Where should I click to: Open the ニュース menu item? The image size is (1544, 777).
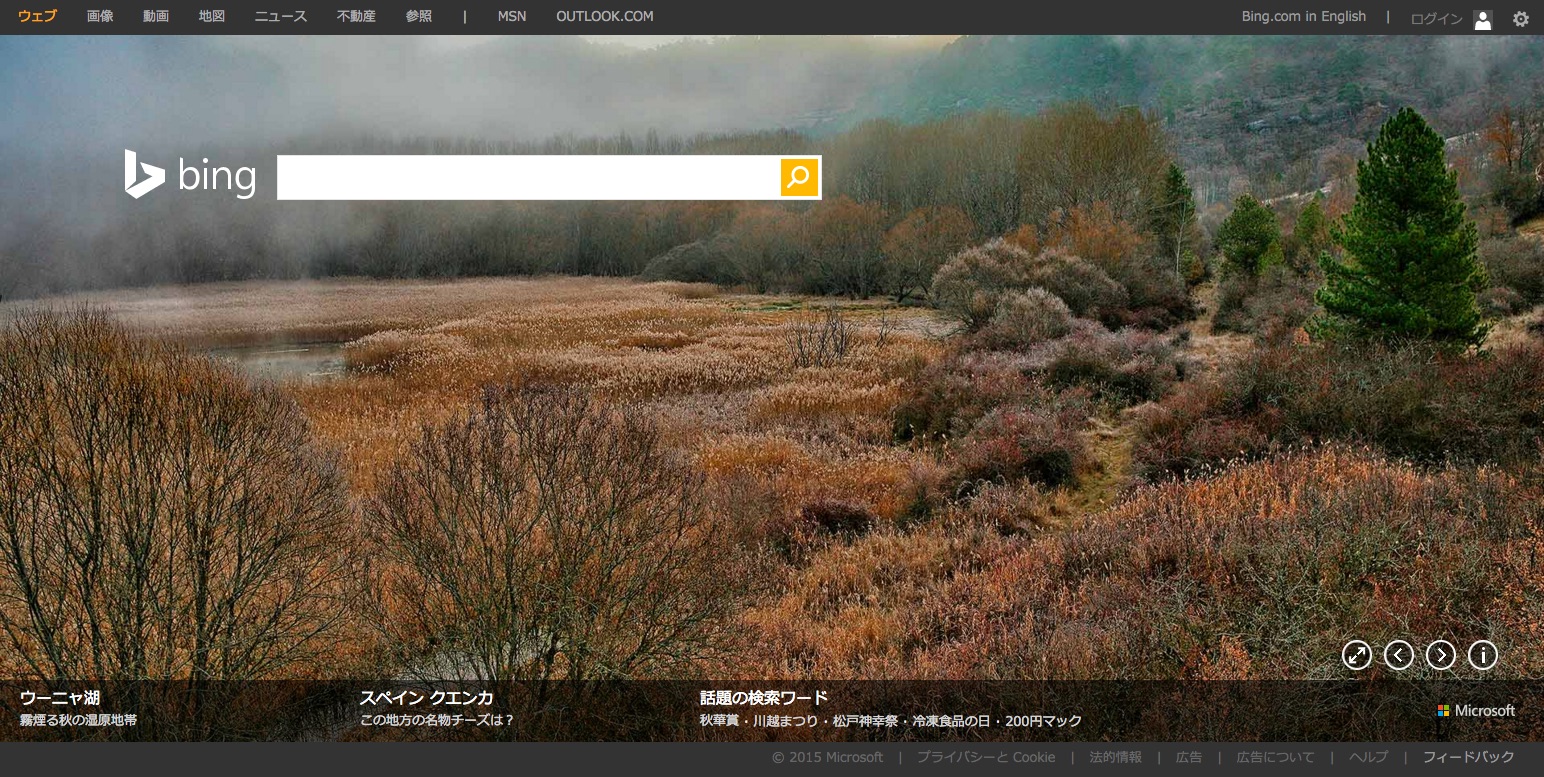(281, 17)
